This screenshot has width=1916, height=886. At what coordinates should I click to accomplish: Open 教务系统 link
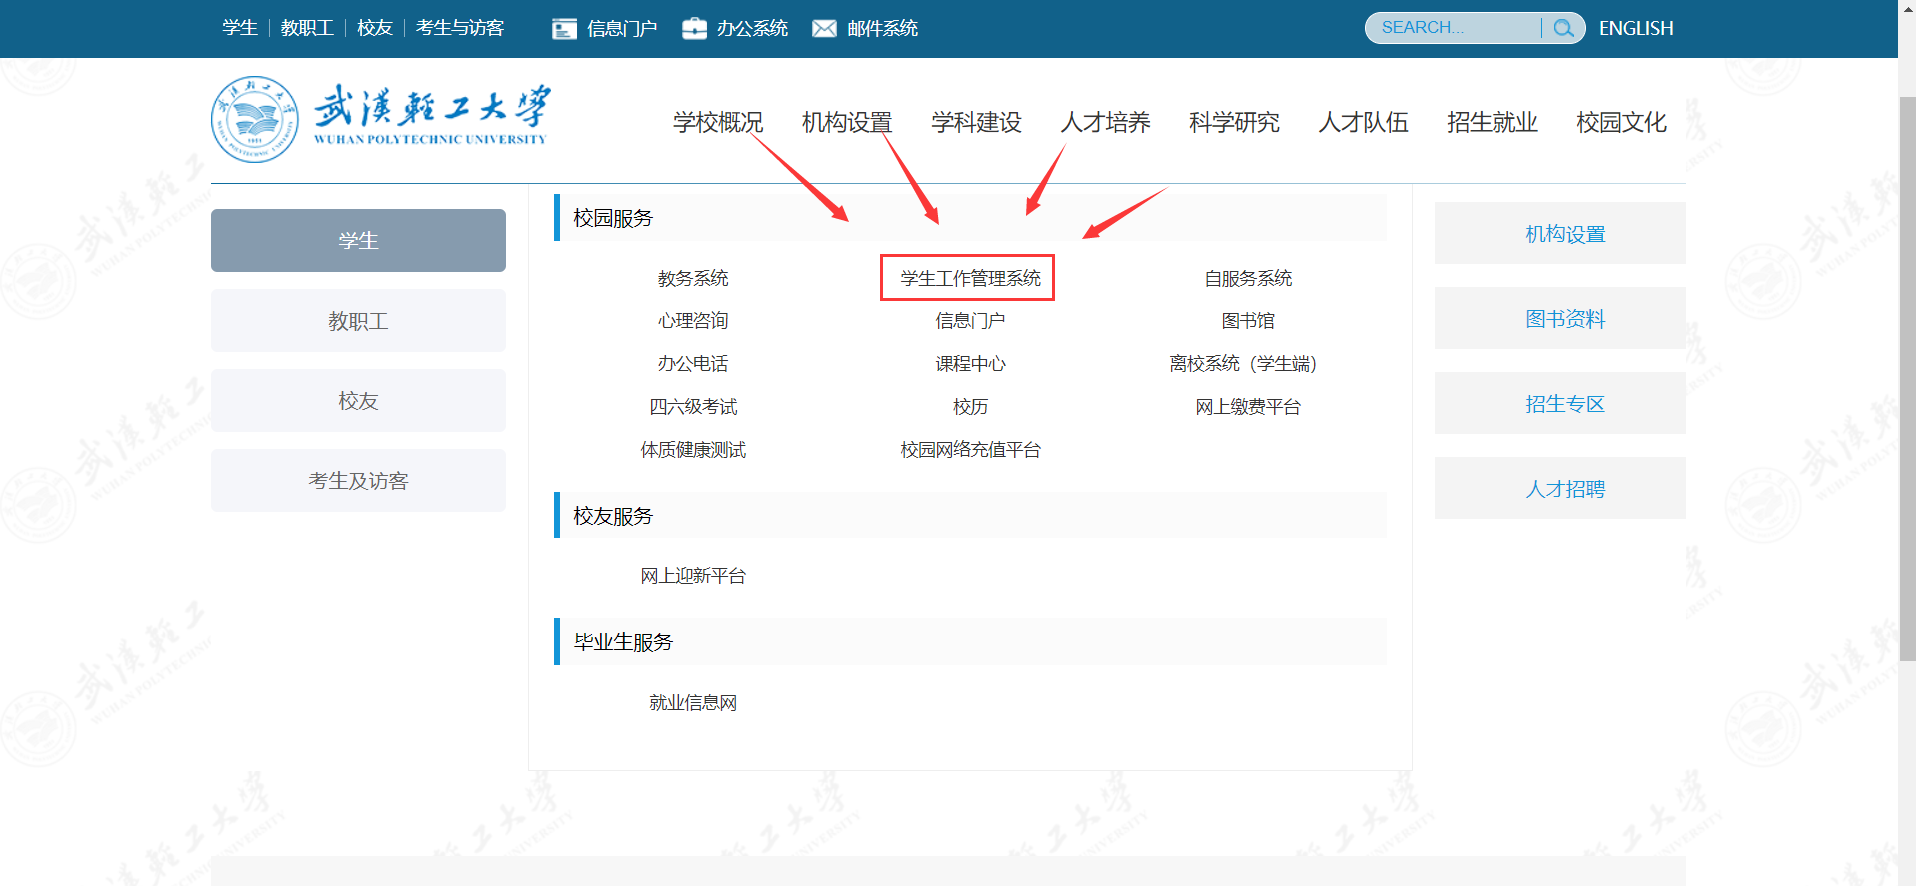[693, 278]
